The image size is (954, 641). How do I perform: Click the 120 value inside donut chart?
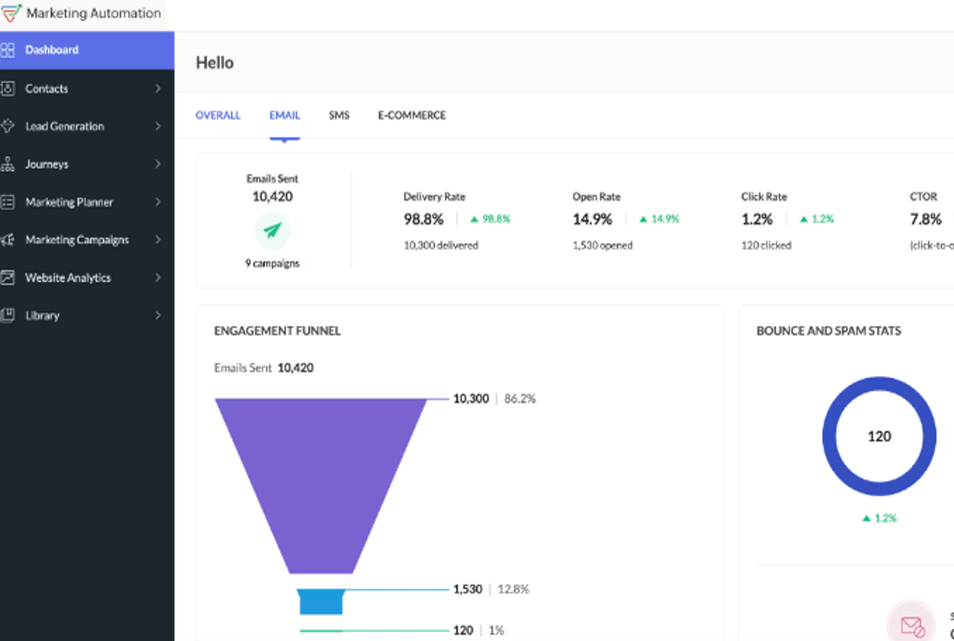pyautogui.click(x=879, y=436)
